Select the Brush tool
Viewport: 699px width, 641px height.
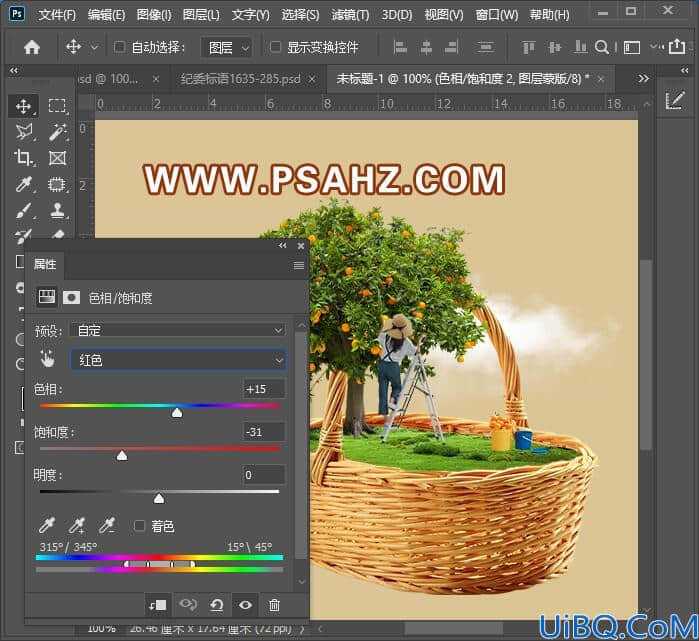[23, 210]
